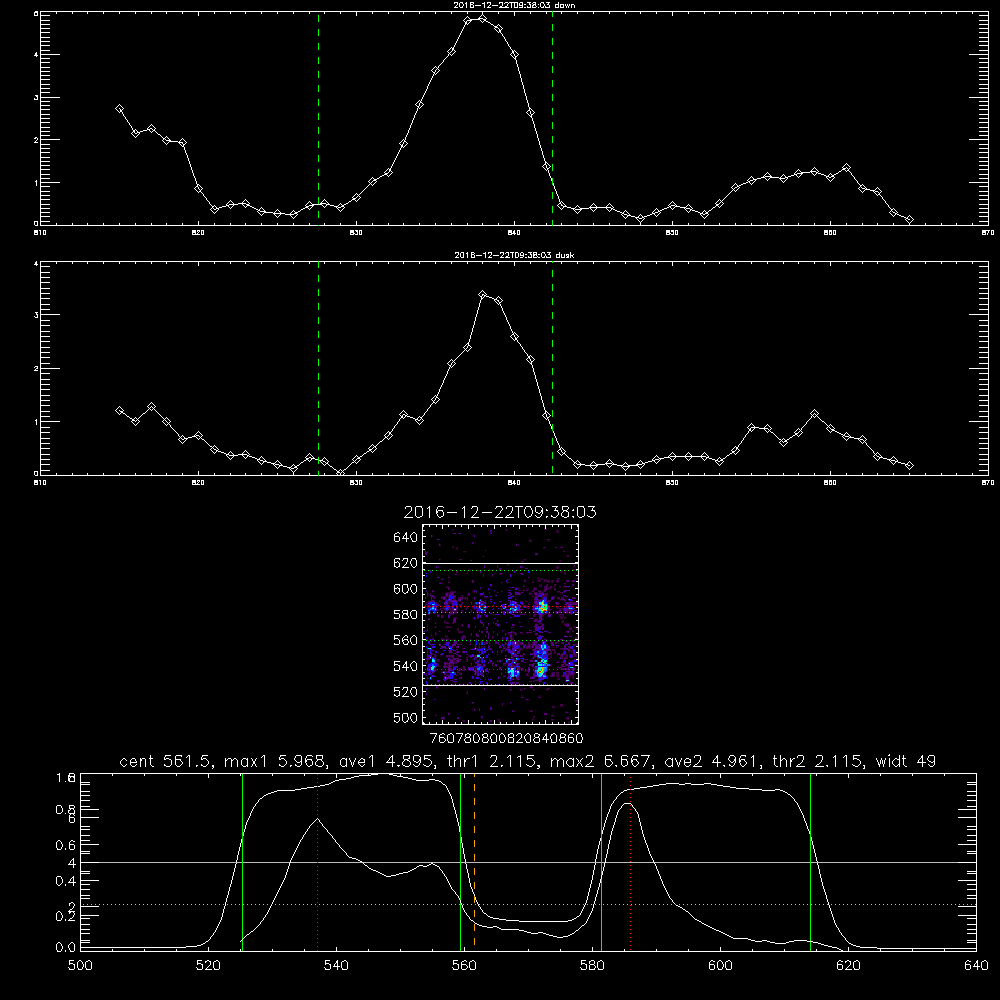Click bottom plot x-axis label 620

[x=848, y=965]
